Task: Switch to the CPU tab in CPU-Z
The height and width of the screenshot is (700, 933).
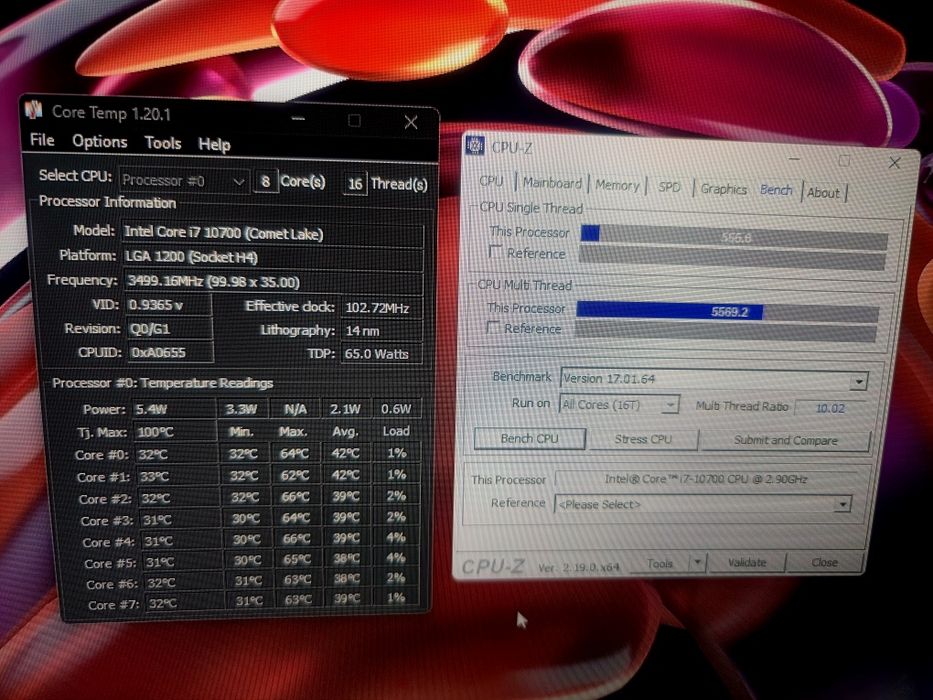Action: [x=491, y=182]
